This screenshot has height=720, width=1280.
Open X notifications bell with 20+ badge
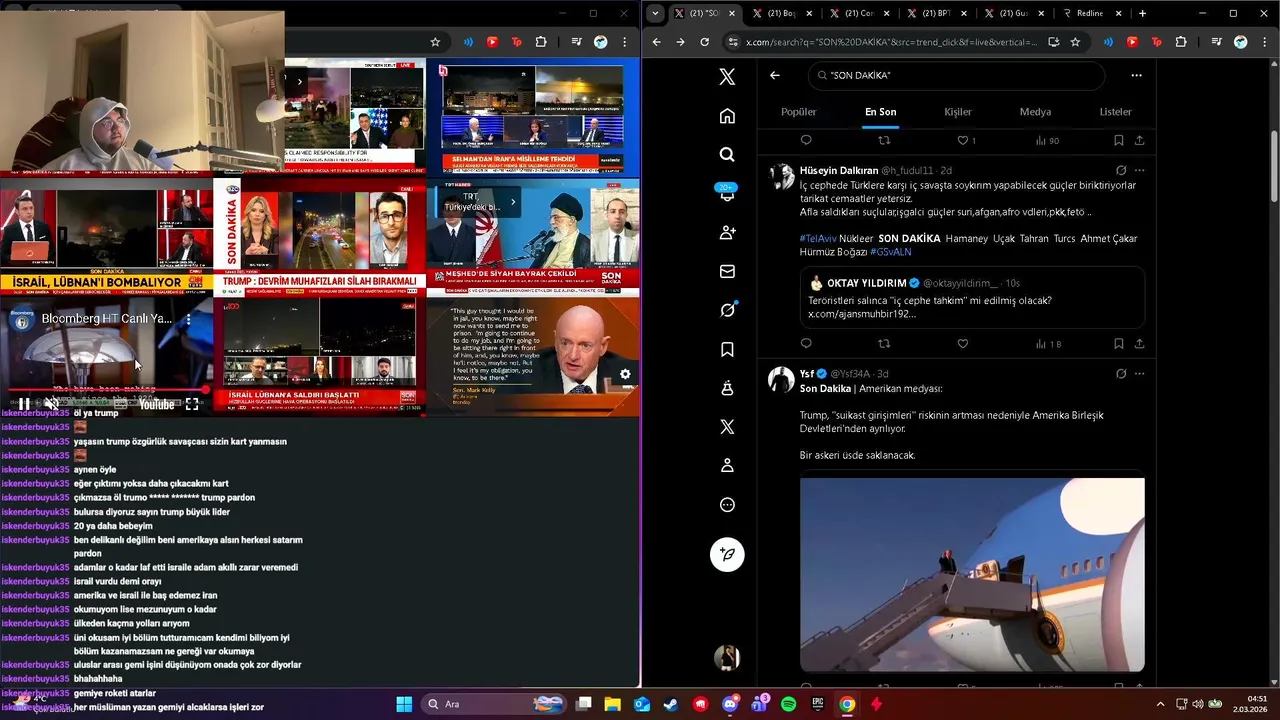click(x=727, y=193)
